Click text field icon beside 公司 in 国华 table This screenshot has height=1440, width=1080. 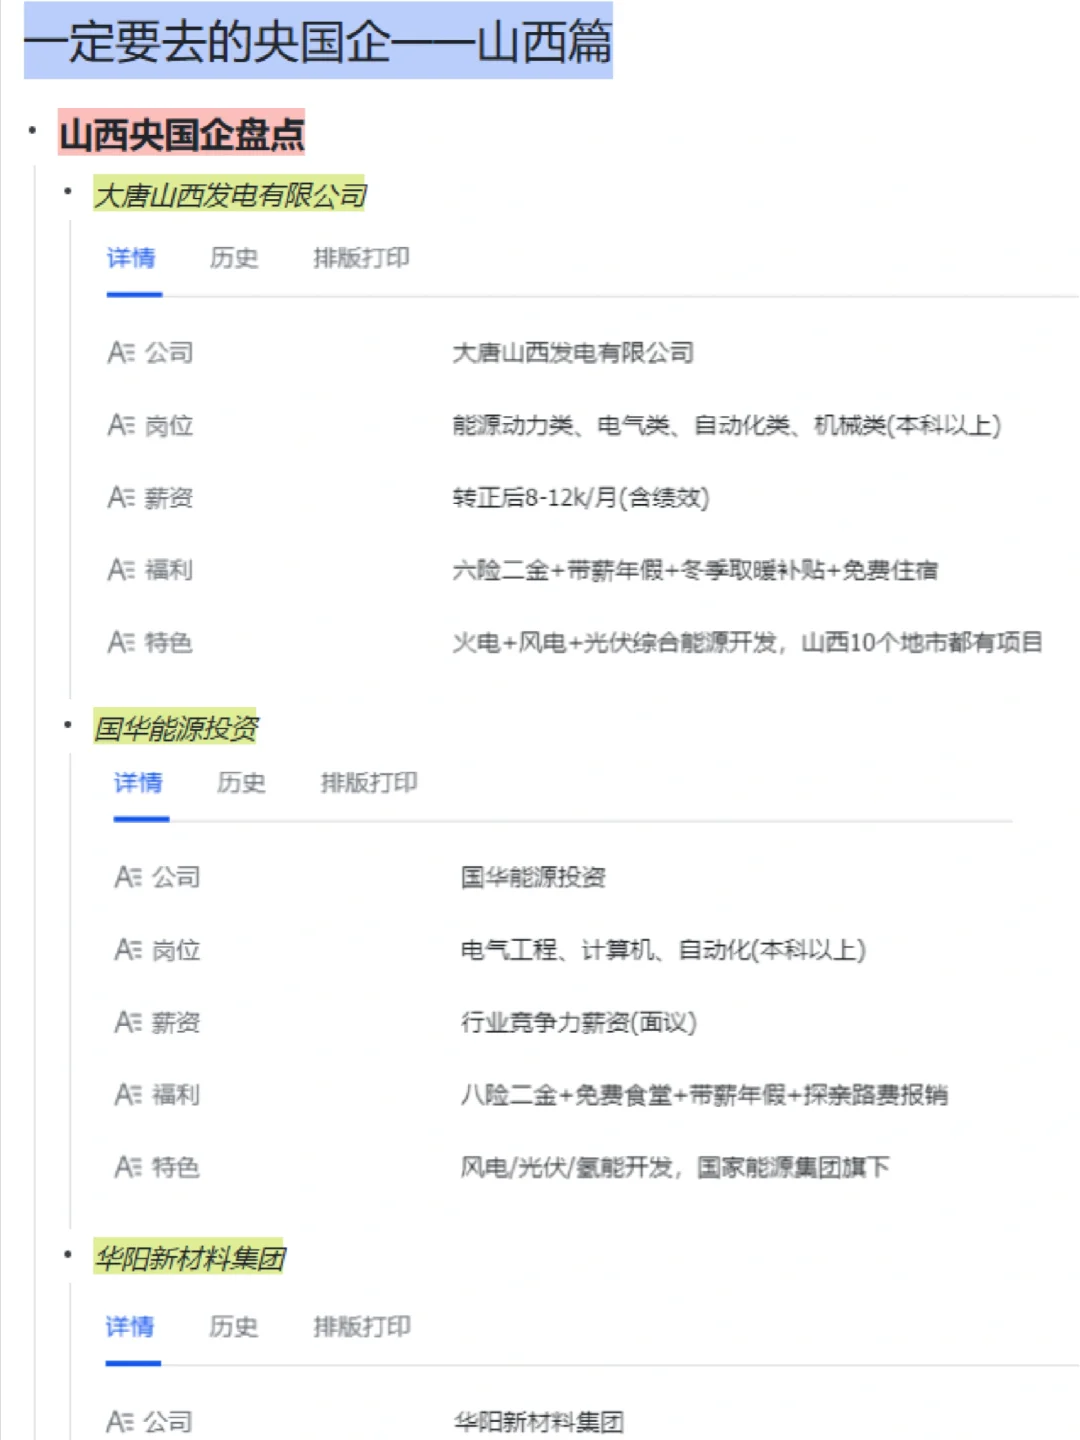click(x=128, y=878)
